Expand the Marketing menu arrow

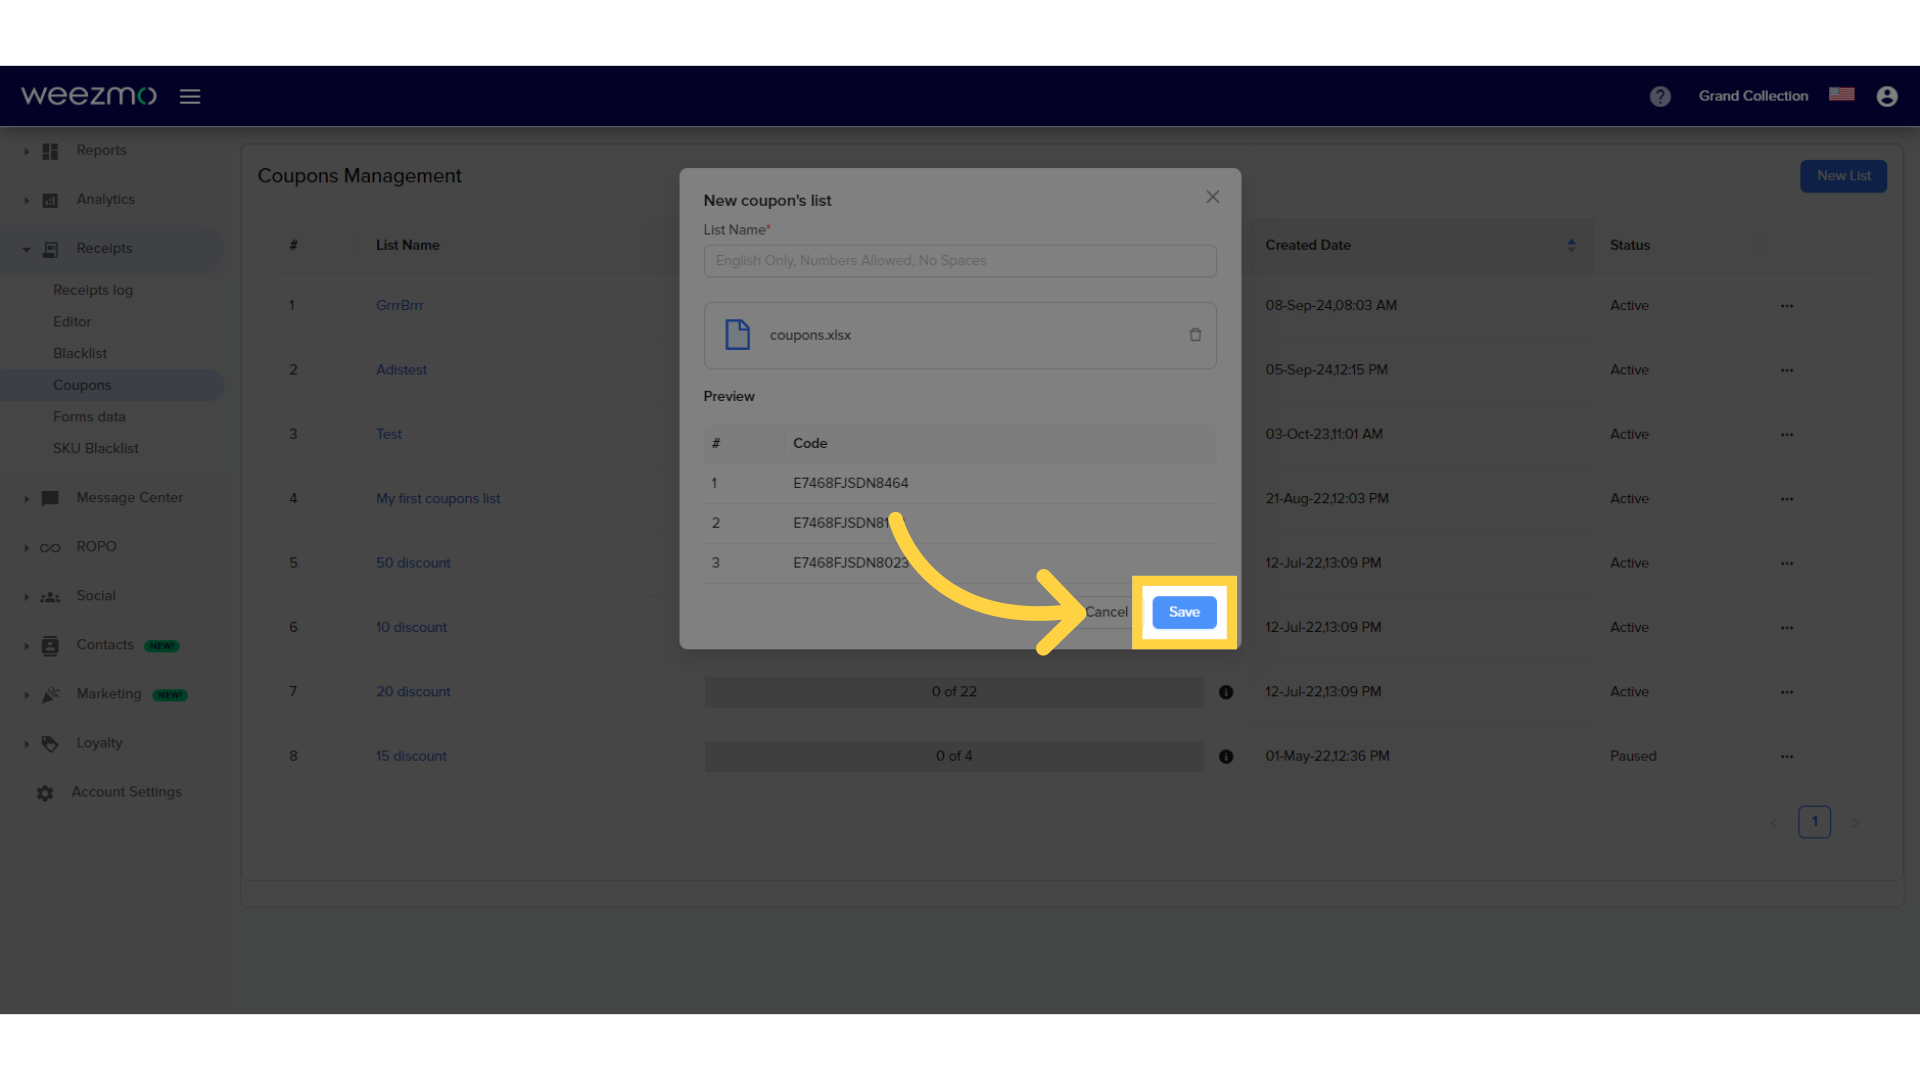26,695
